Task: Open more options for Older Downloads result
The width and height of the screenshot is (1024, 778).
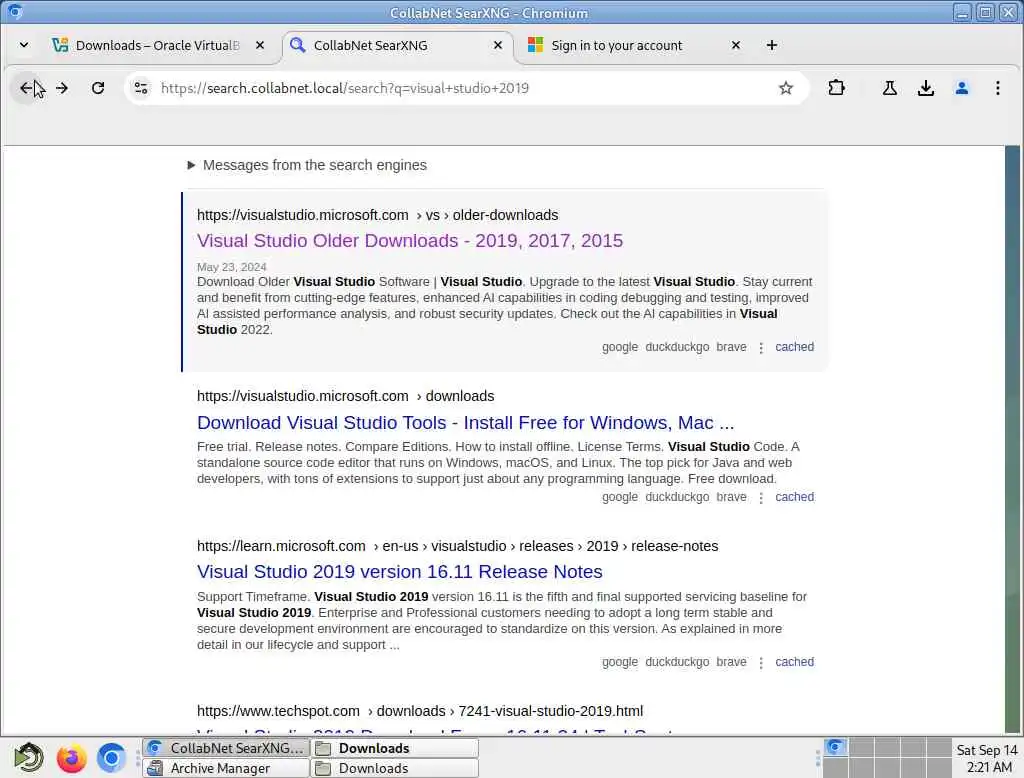Action: point(761,348)
